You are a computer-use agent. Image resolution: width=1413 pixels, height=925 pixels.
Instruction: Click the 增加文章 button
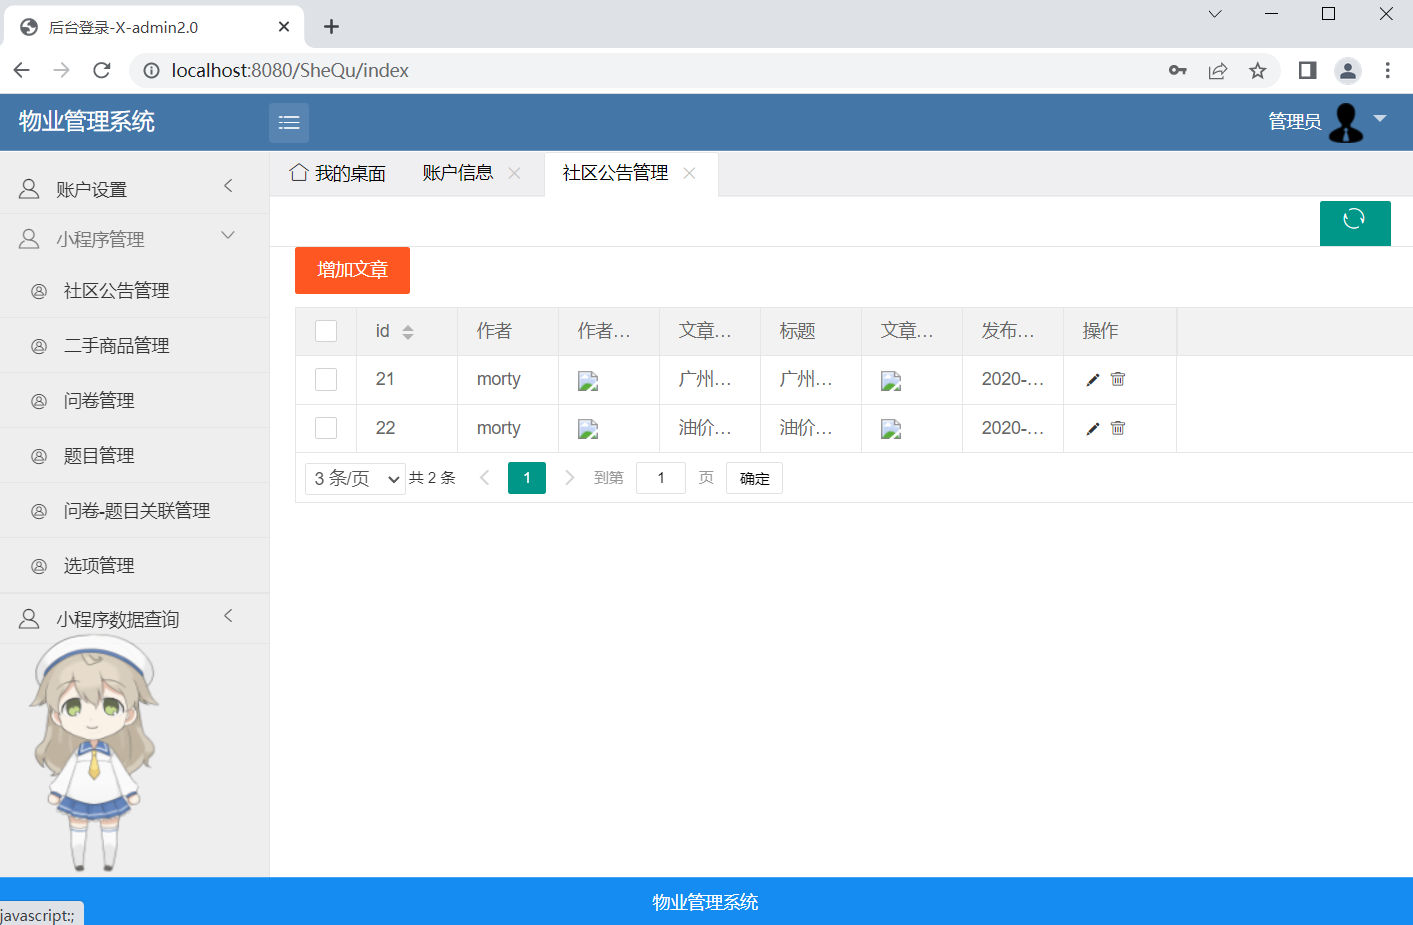[352, 270]
